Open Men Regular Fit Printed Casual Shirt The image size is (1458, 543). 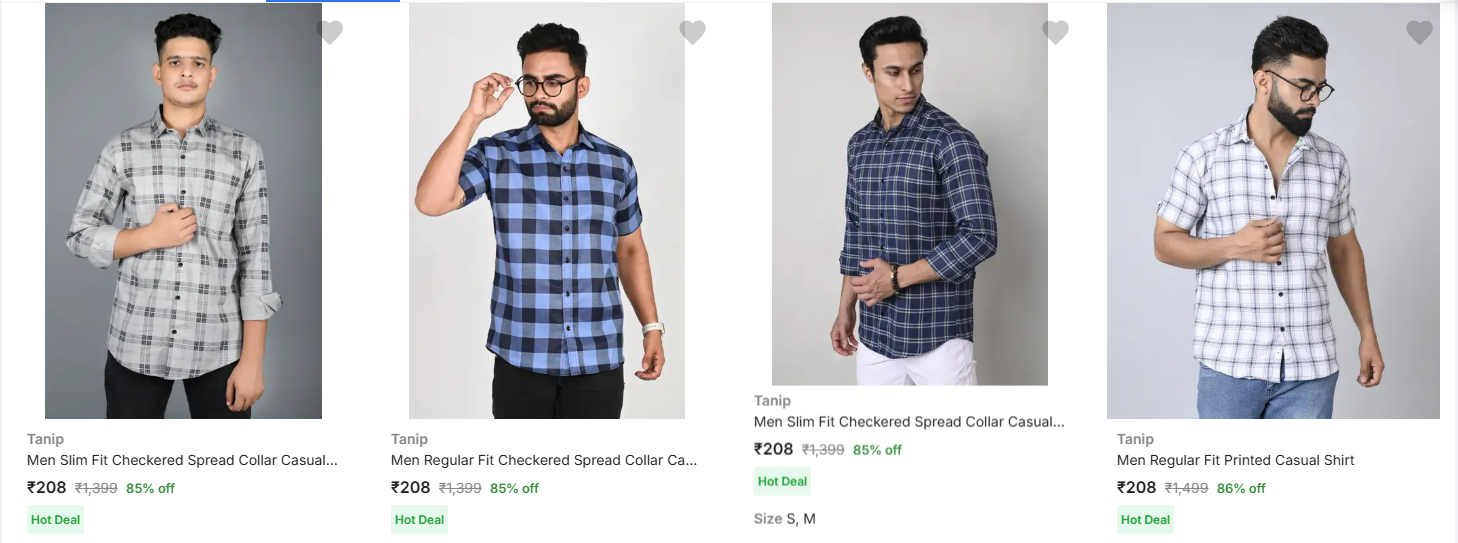tap(1235, 460)
